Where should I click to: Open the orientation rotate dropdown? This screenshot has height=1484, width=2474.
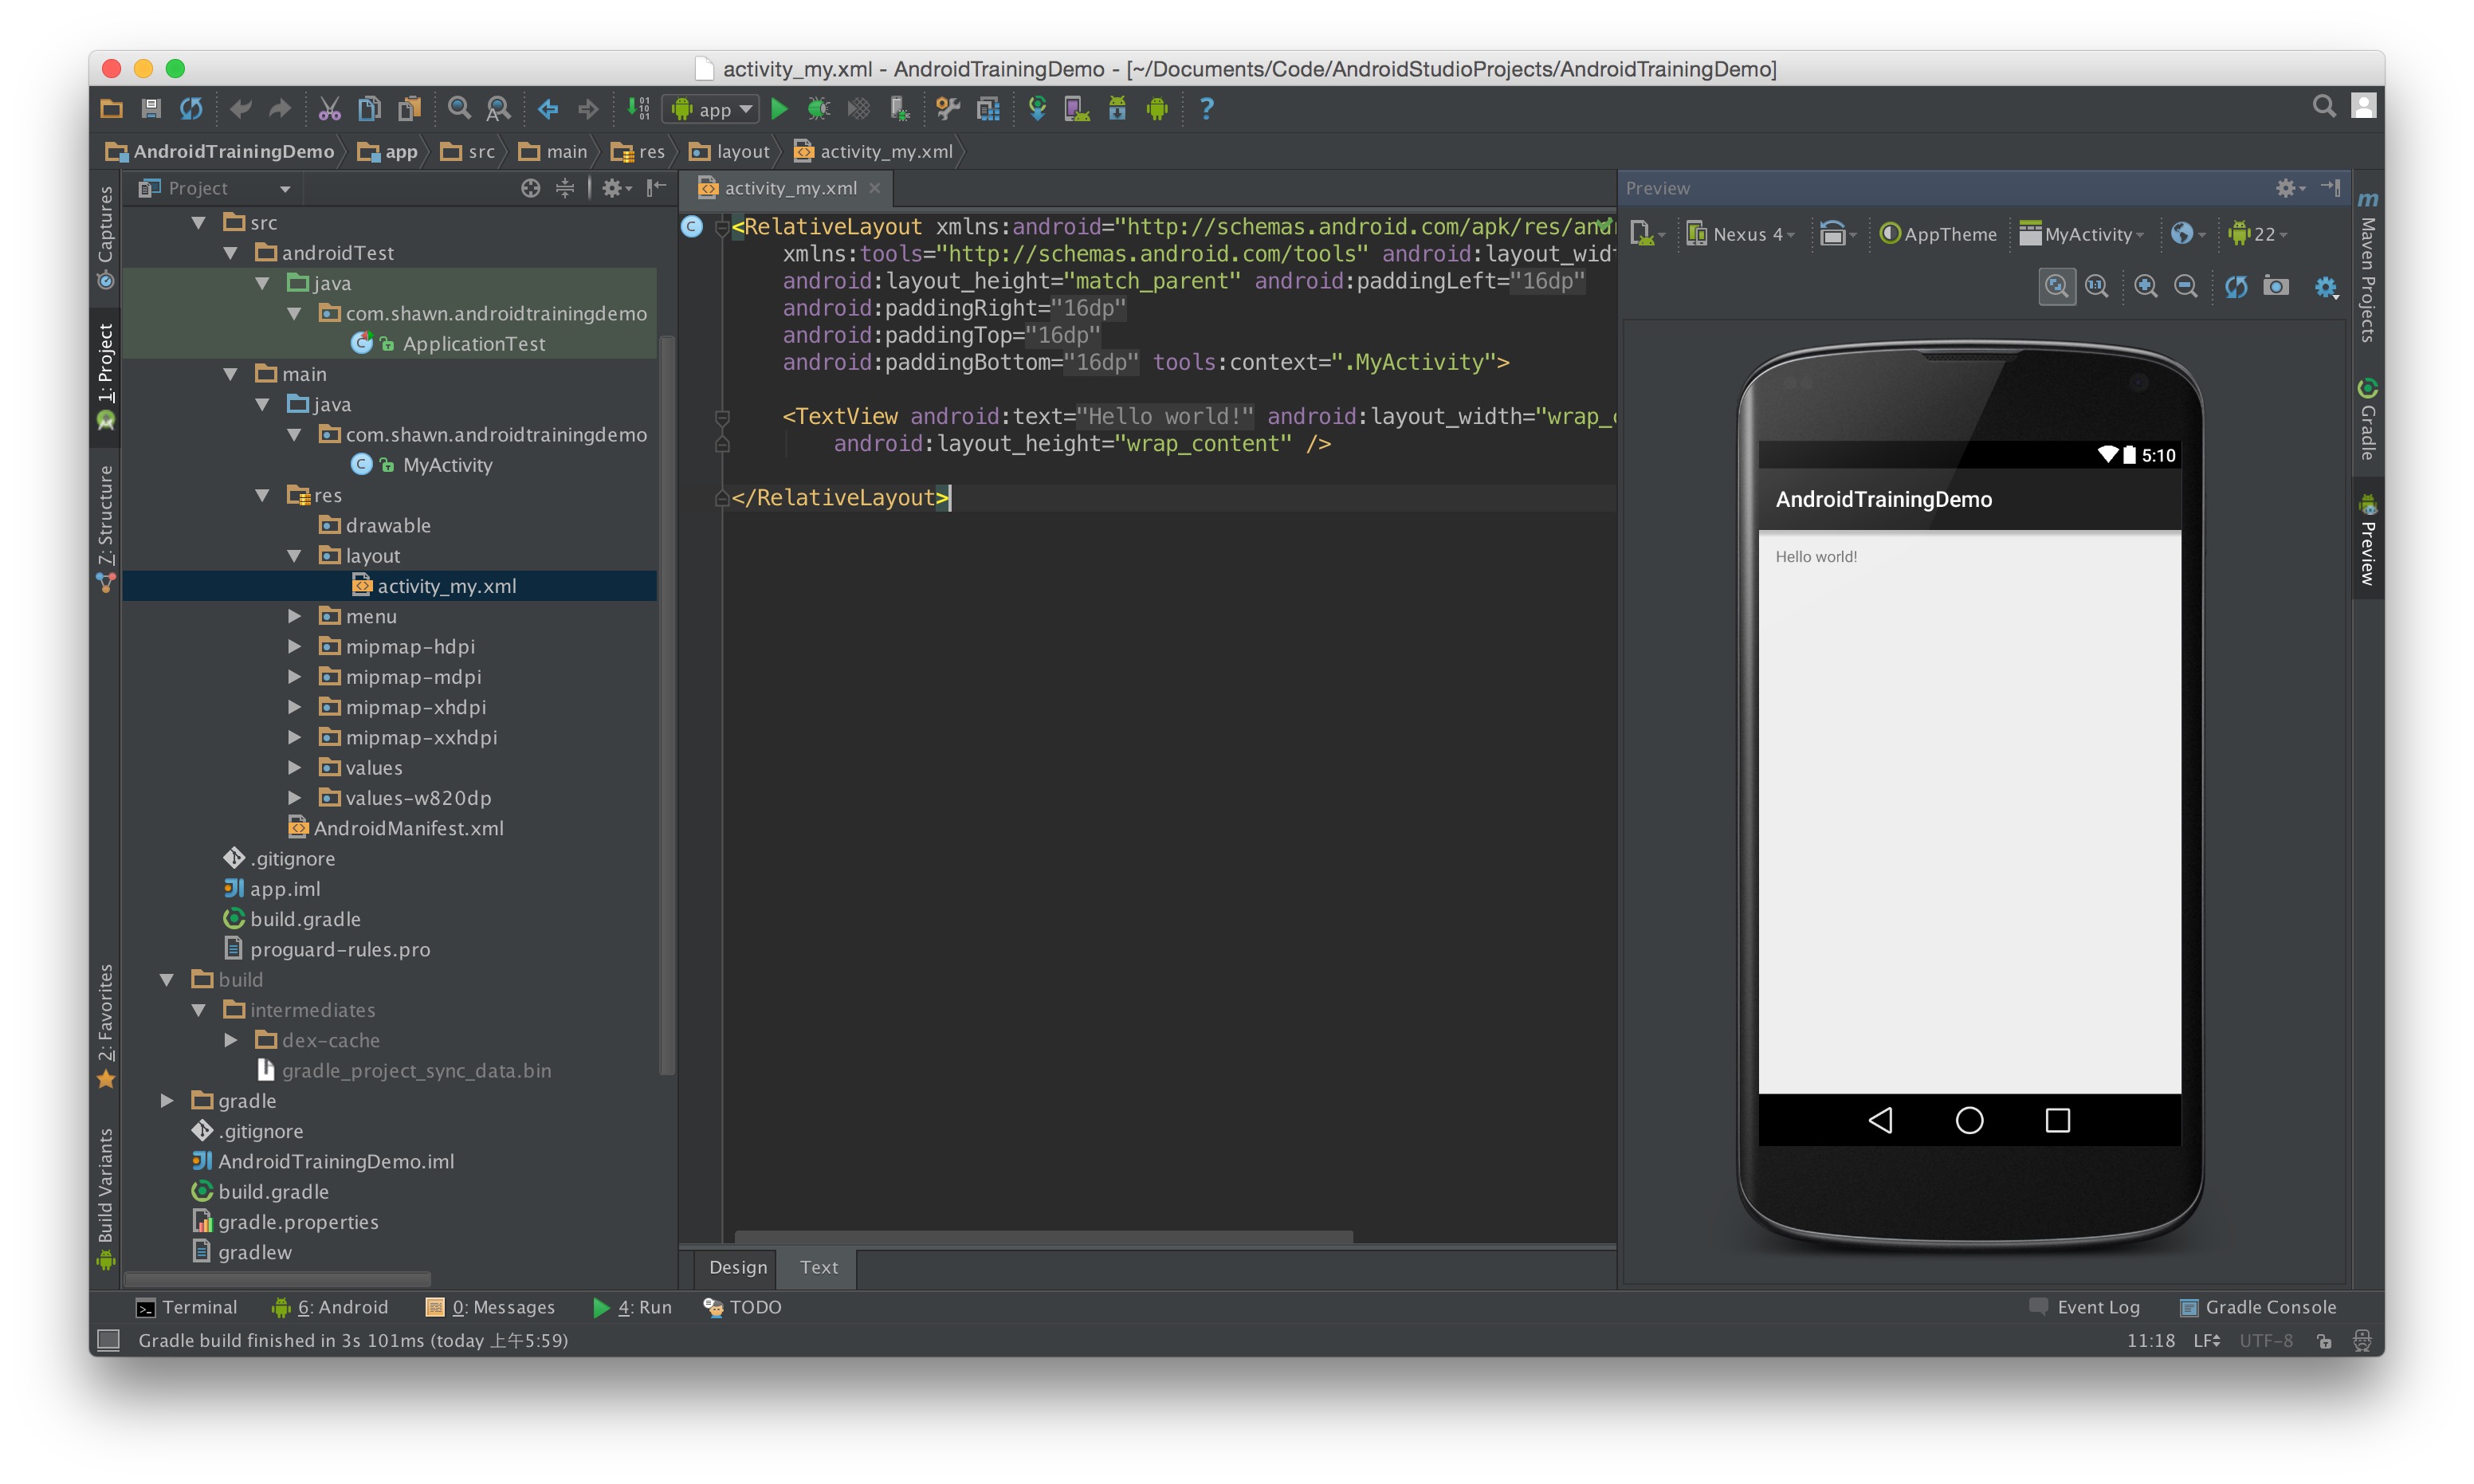1838,234
